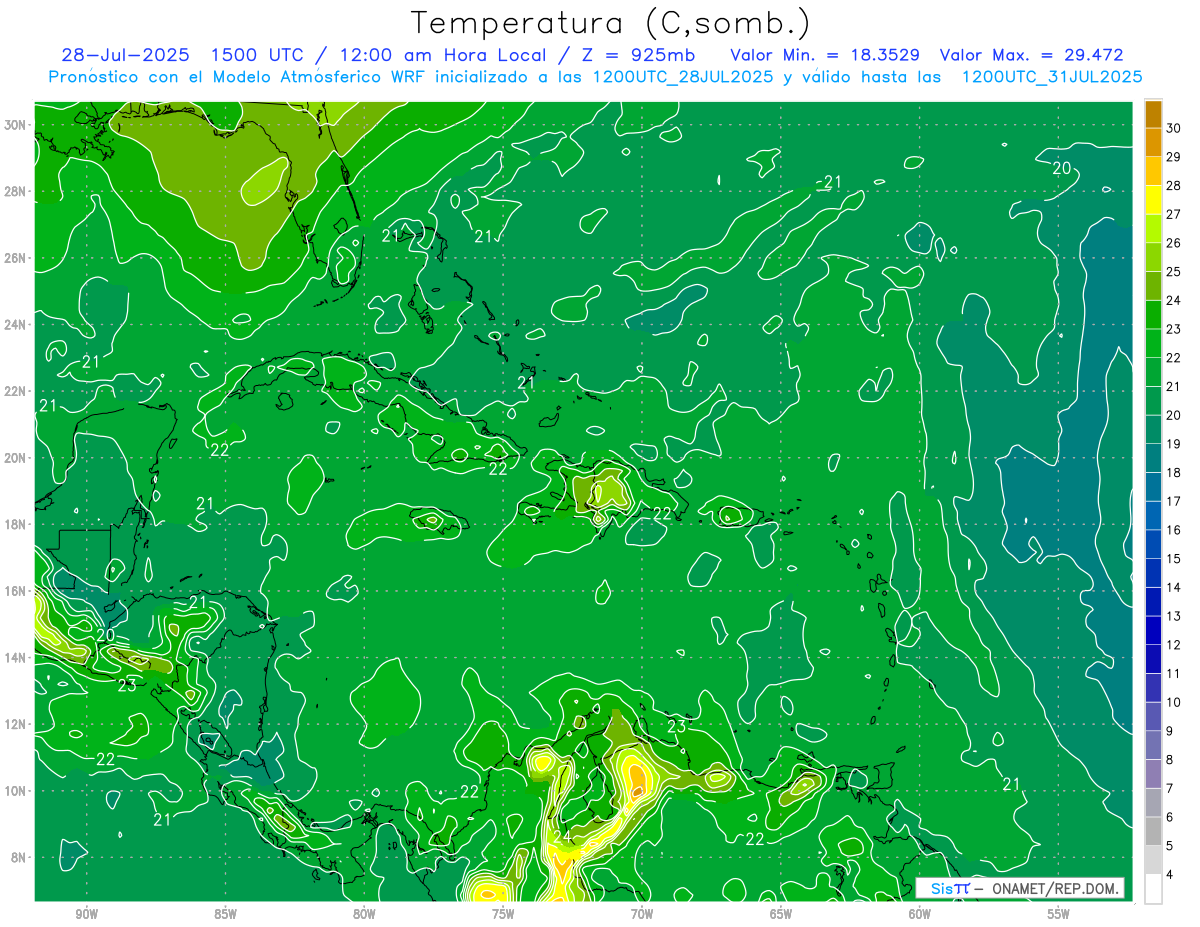Select the '28-Jul-2025 1500 UTC' date text
This screenshot has width=1200, height=927.
coord(187,55)
